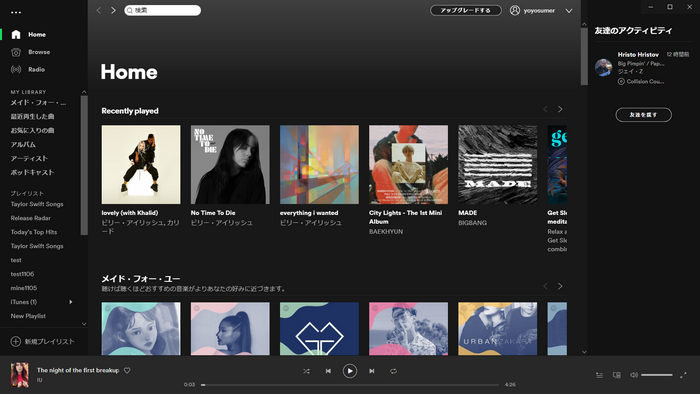This screenshot has height=394, width=700.
Task: Open the lovely (with Khalid) cover
Action: [141, 165]
